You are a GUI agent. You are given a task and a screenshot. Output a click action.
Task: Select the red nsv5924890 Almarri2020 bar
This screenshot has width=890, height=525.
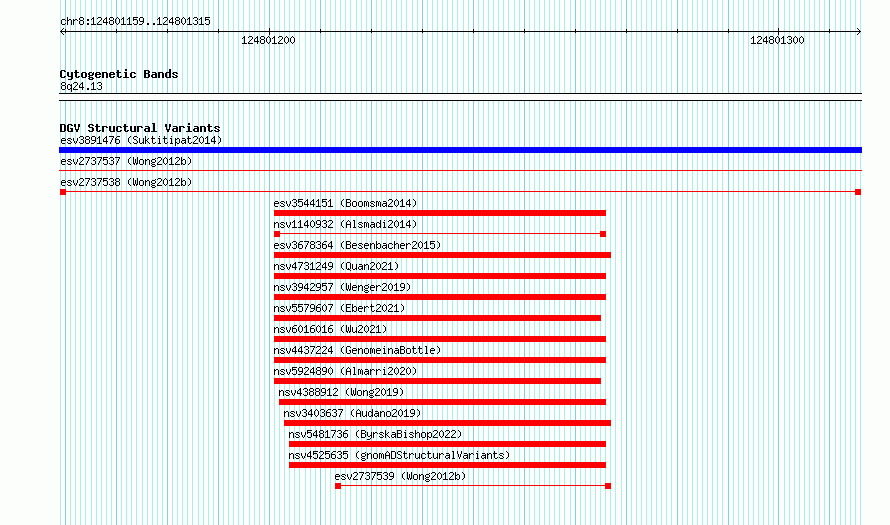(437, 381)
